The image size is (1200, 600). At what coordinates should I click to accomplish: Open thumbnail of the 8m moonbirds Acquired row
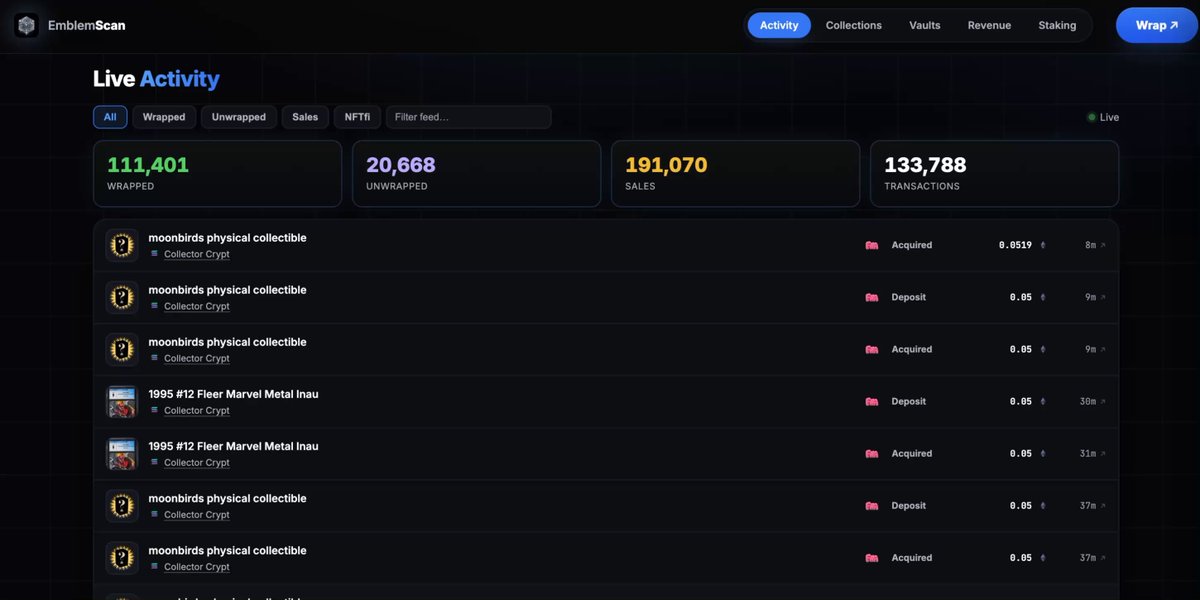[122, 245]
